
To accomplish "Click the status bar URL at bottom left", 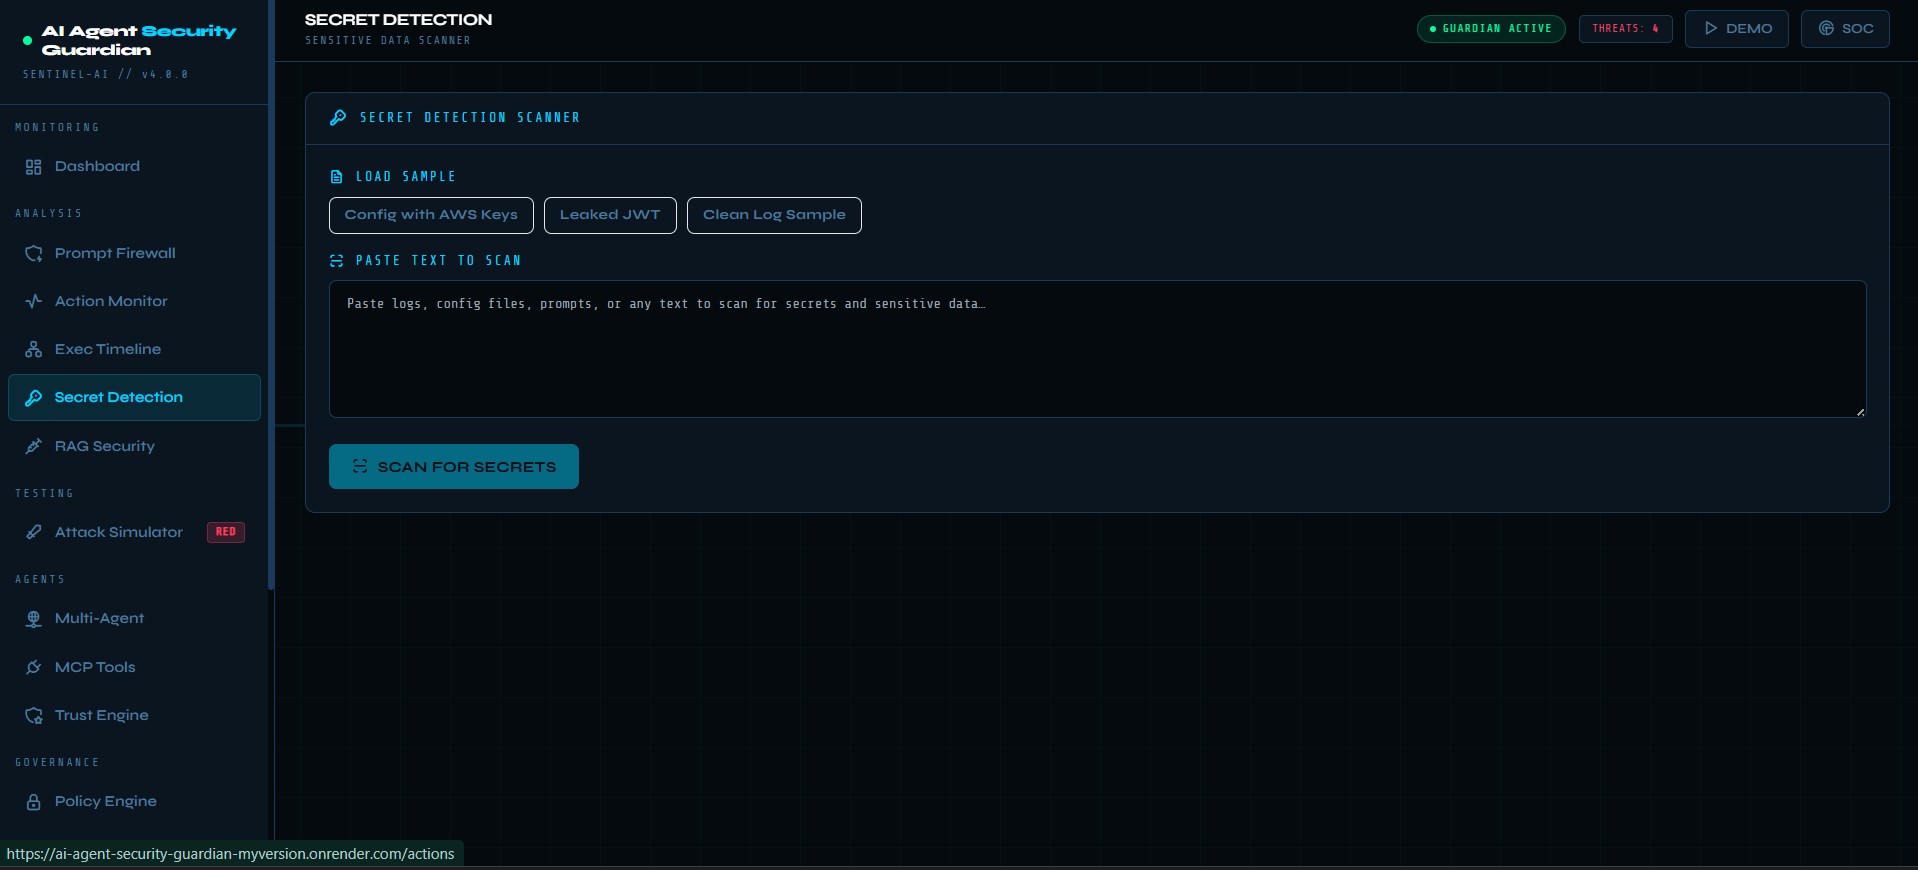I will (231, 854).
